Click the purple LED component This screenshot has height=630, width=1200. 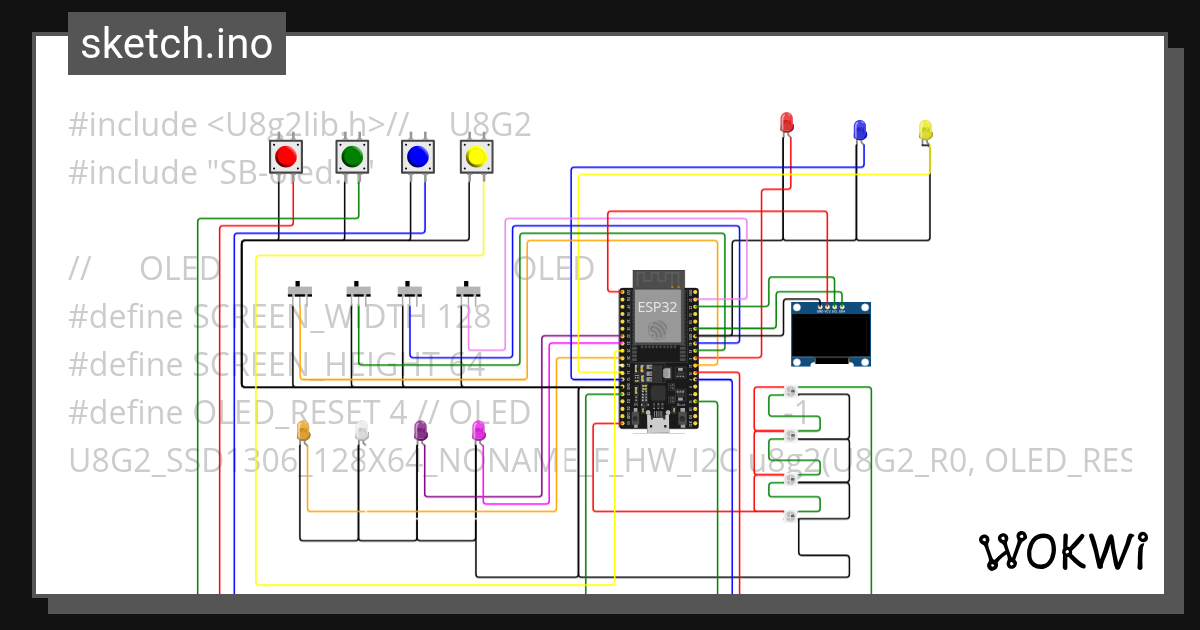point(420,430)
